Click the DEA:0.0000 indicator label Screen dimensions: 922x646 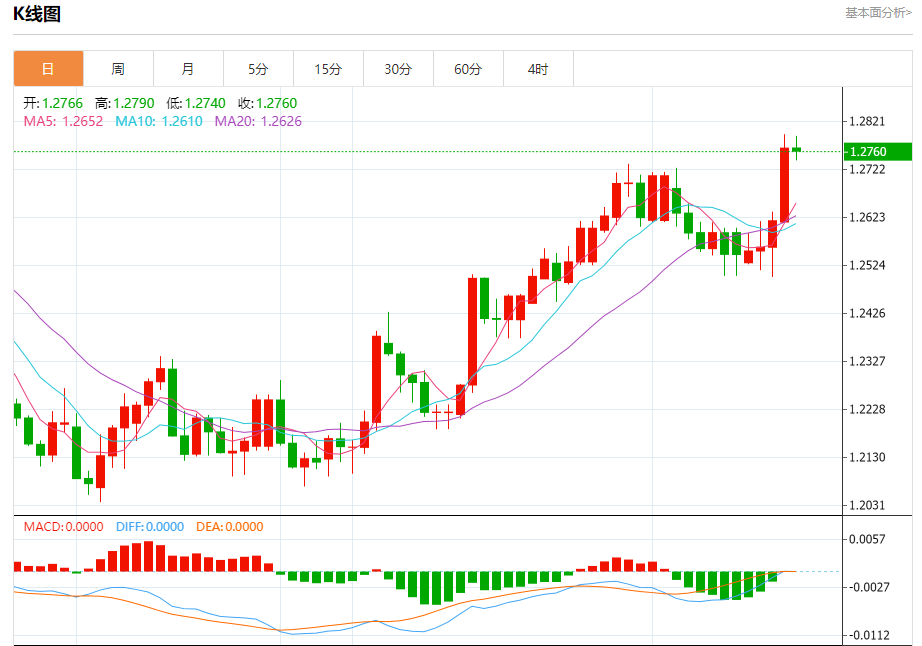(x=230, y=527)
